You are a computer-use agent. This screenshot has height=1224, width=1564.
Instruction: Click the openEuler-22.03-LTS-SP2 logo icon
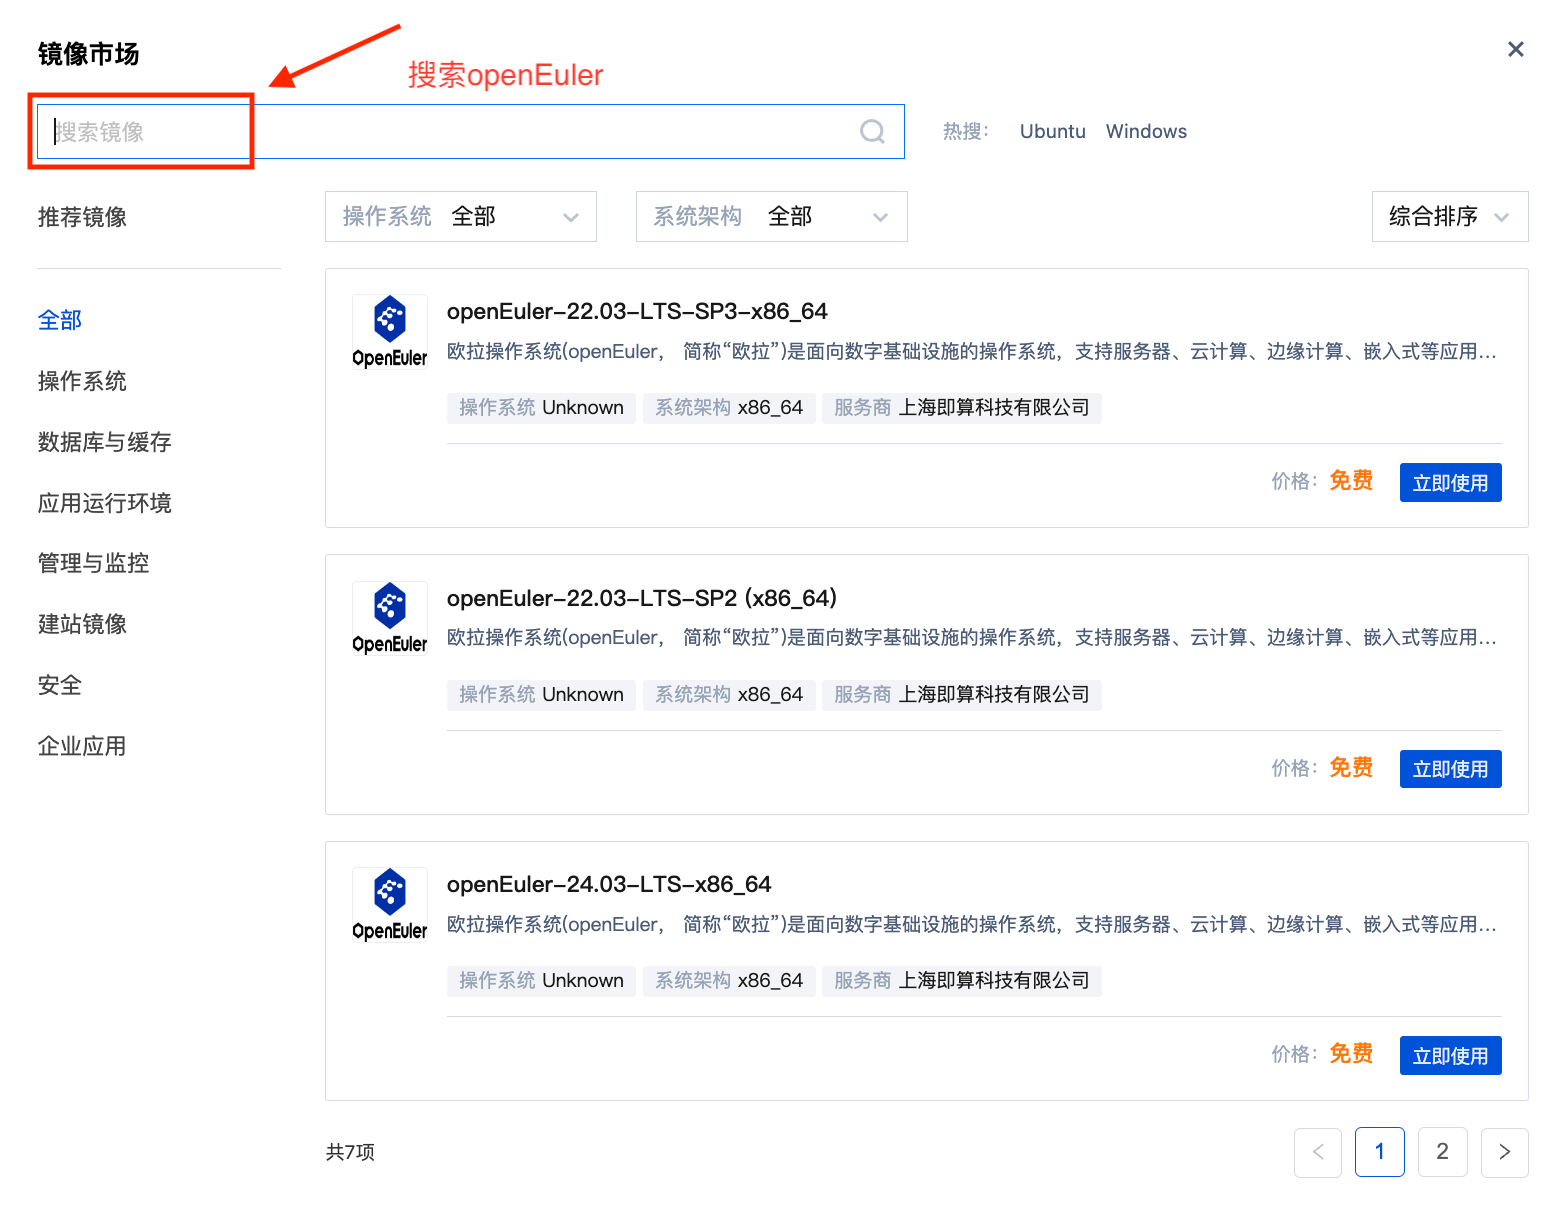point(390,618)
